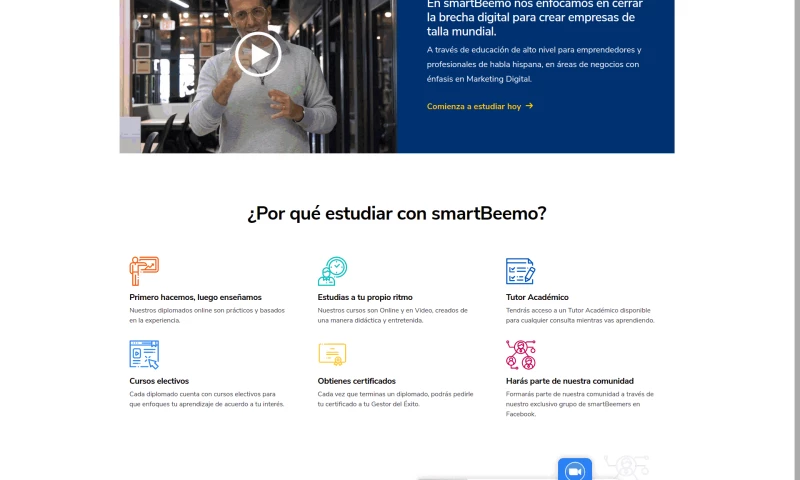This screenshot has height=480, width=800.
Task: Click the 'Cursos electivos' heading
Action: [159, 381]
